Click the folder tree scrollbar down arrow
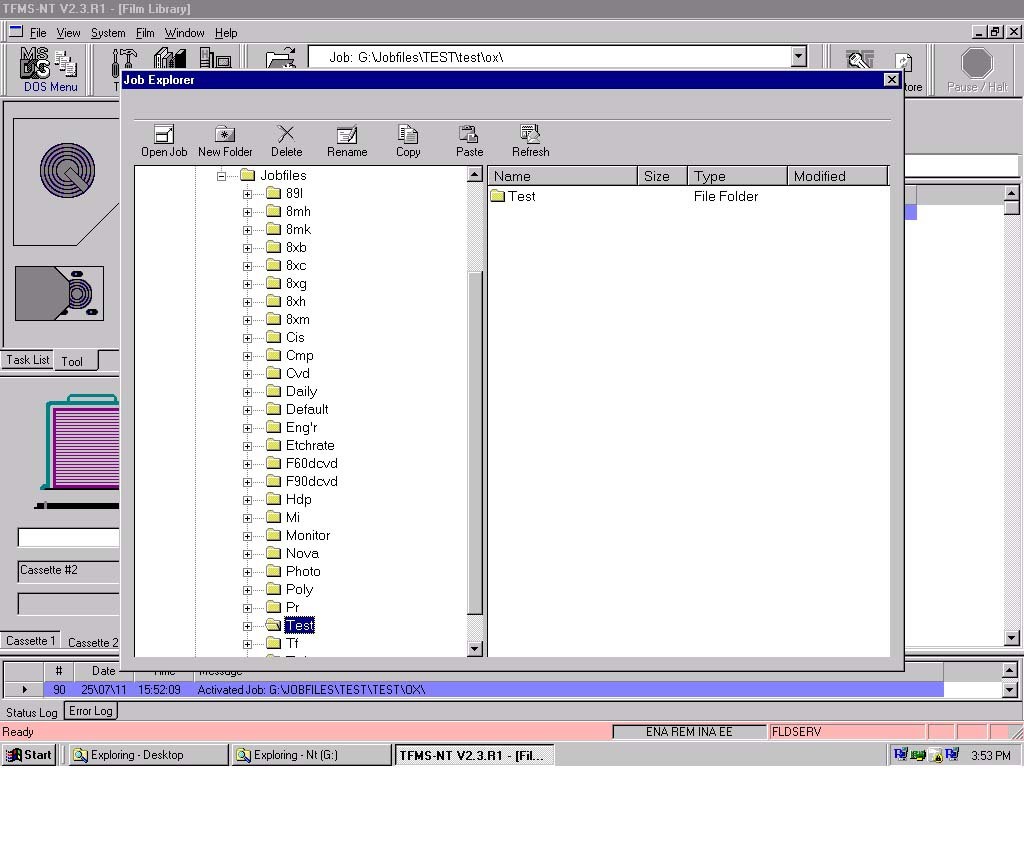The image size is (1024, 853). [x=475, y=649]
